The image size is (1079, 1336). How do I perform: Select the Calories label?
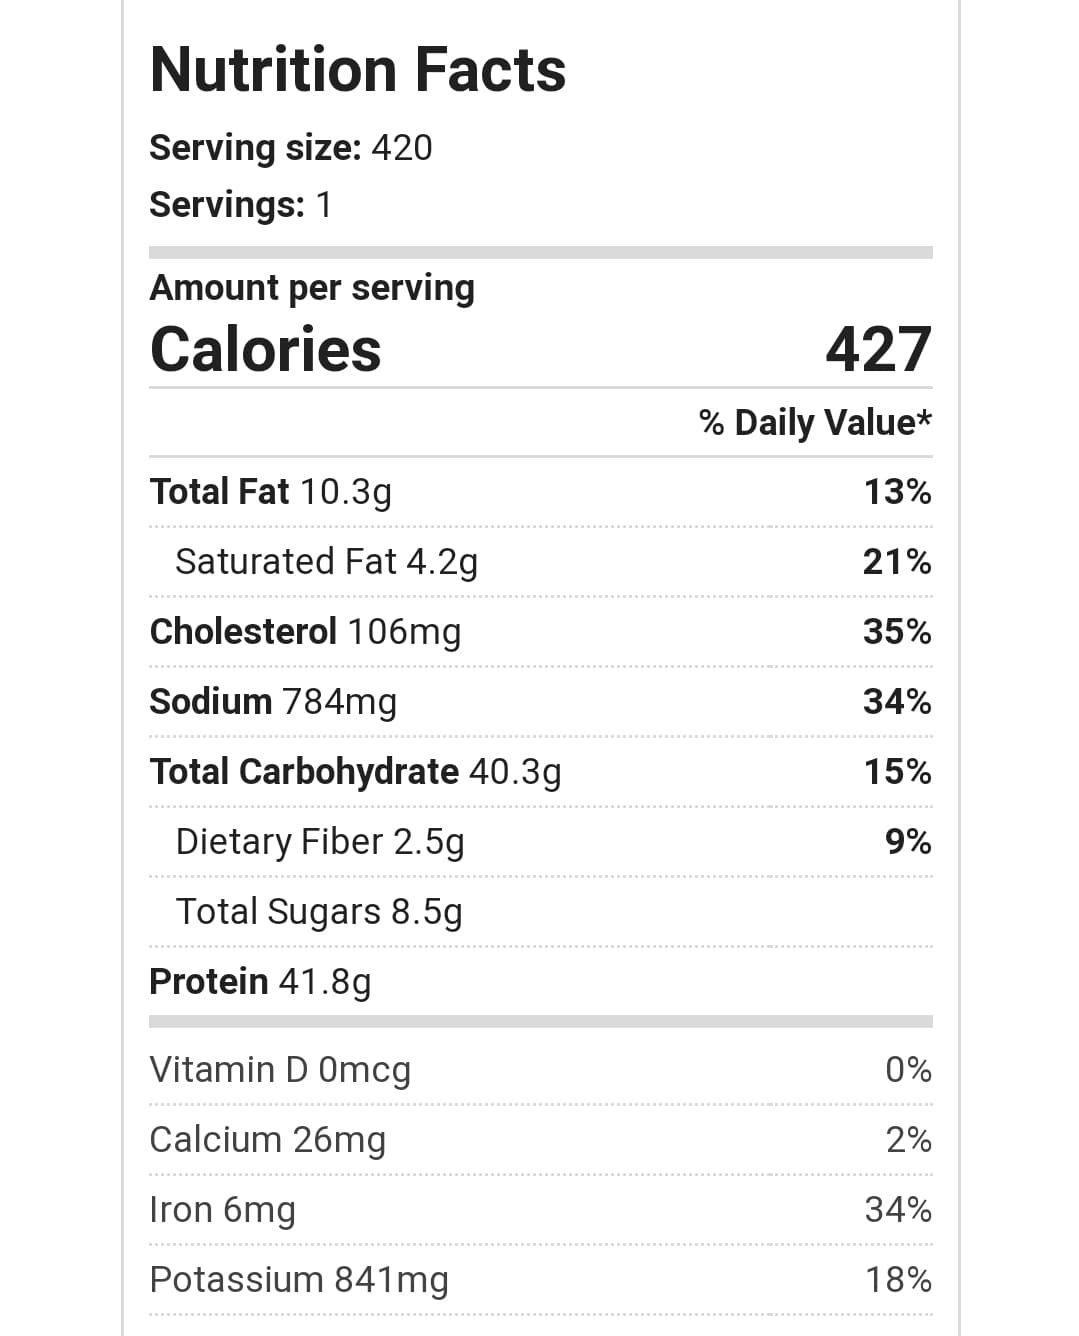[x=265, y=350]
